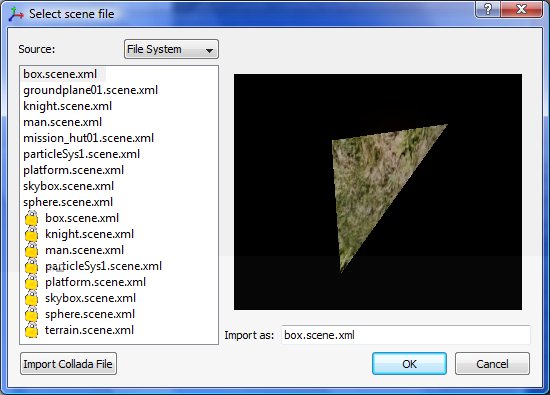
Task: Select the locked particleSys1.scene.xml file name
Action: point(103,266)
